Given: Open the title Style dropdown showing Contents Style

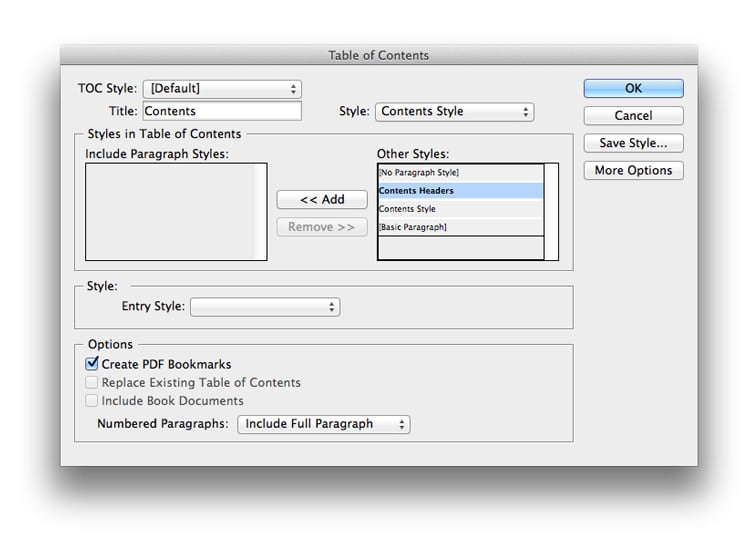Looking at the screenshot, I should point(454,112).
